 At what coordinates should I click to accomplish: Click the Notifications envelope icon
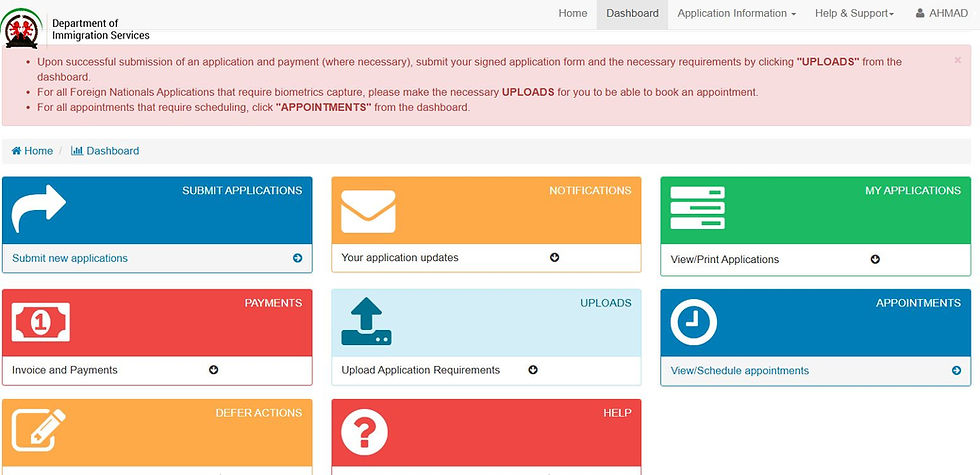368,212
